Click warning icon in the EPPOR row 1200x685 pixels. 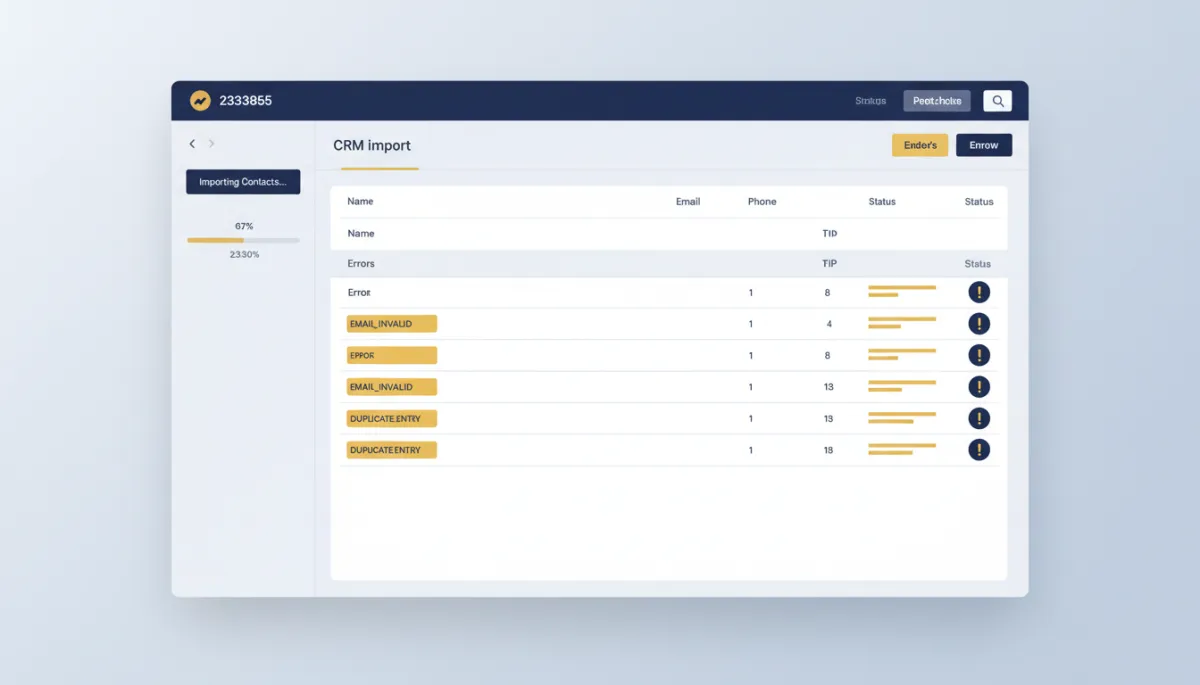[x=979, y=355]
